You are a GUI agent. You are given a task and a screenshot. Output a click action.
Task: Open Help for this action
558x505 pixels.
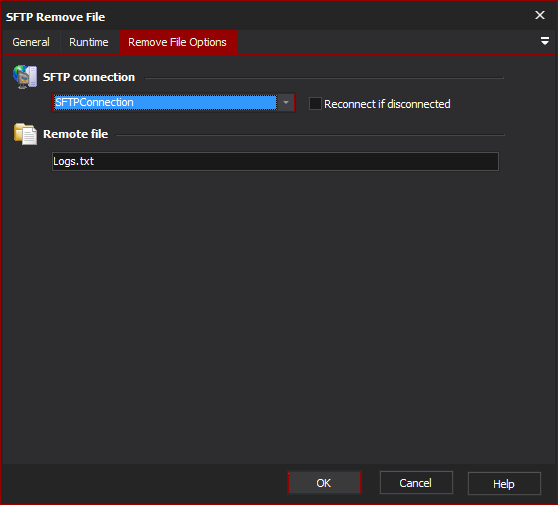point(504,483)
